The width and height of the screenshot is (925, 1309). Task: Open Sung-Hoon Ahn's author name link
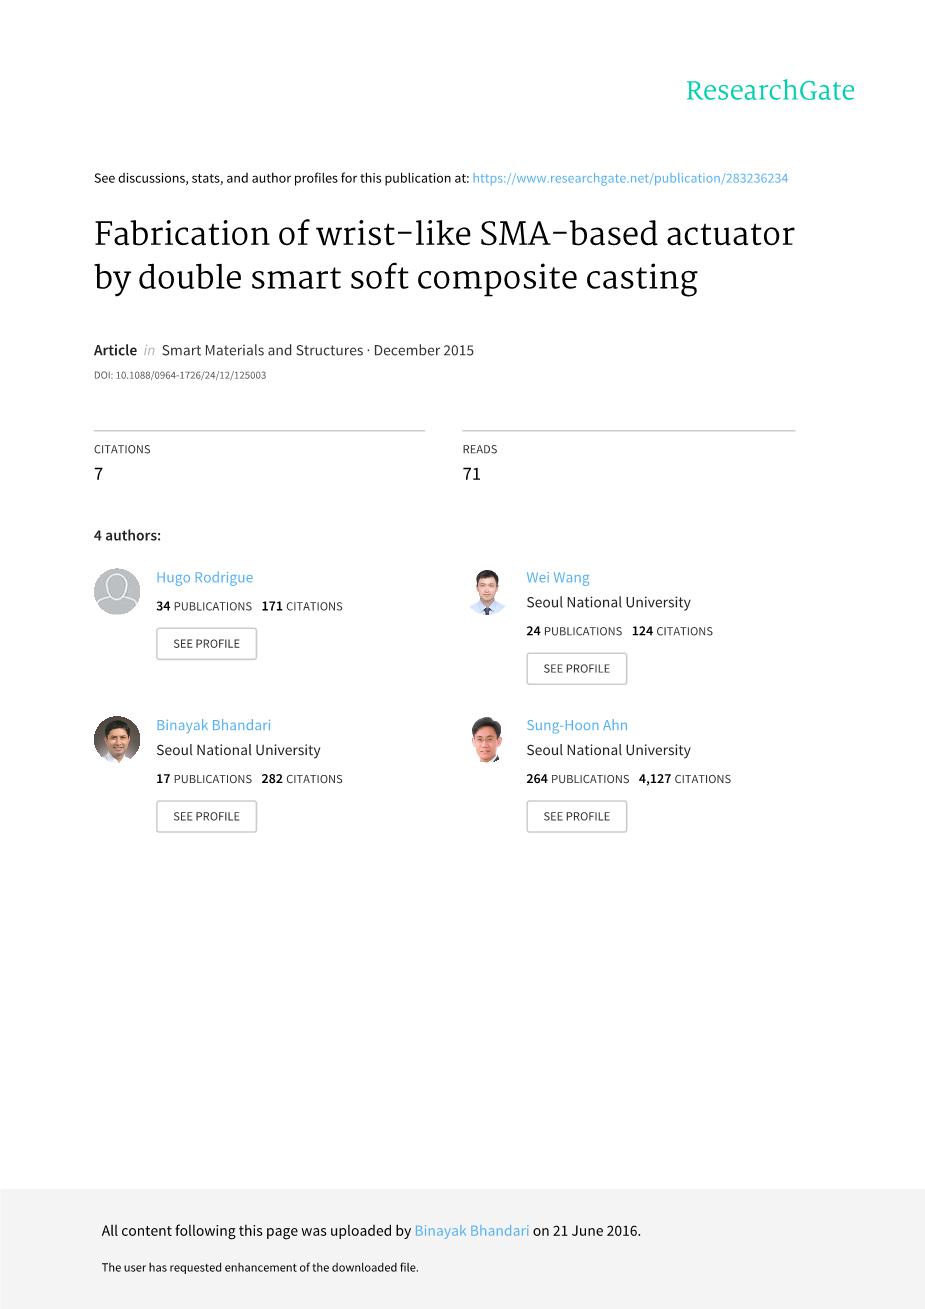tap(577, 726)
